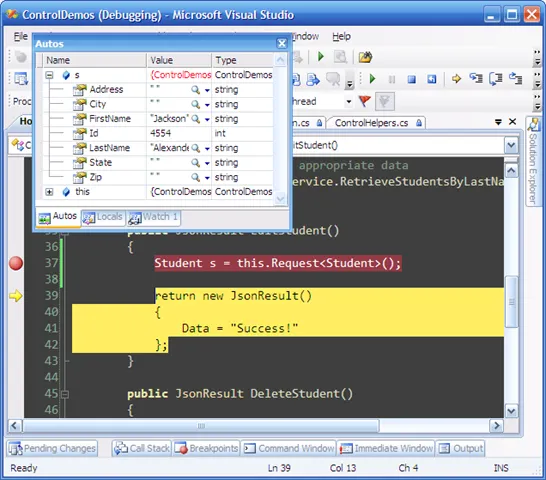Screen dimensions: 546x480
Task: Open visualizer magnifier for LastName row
Action: click(196, 148)
